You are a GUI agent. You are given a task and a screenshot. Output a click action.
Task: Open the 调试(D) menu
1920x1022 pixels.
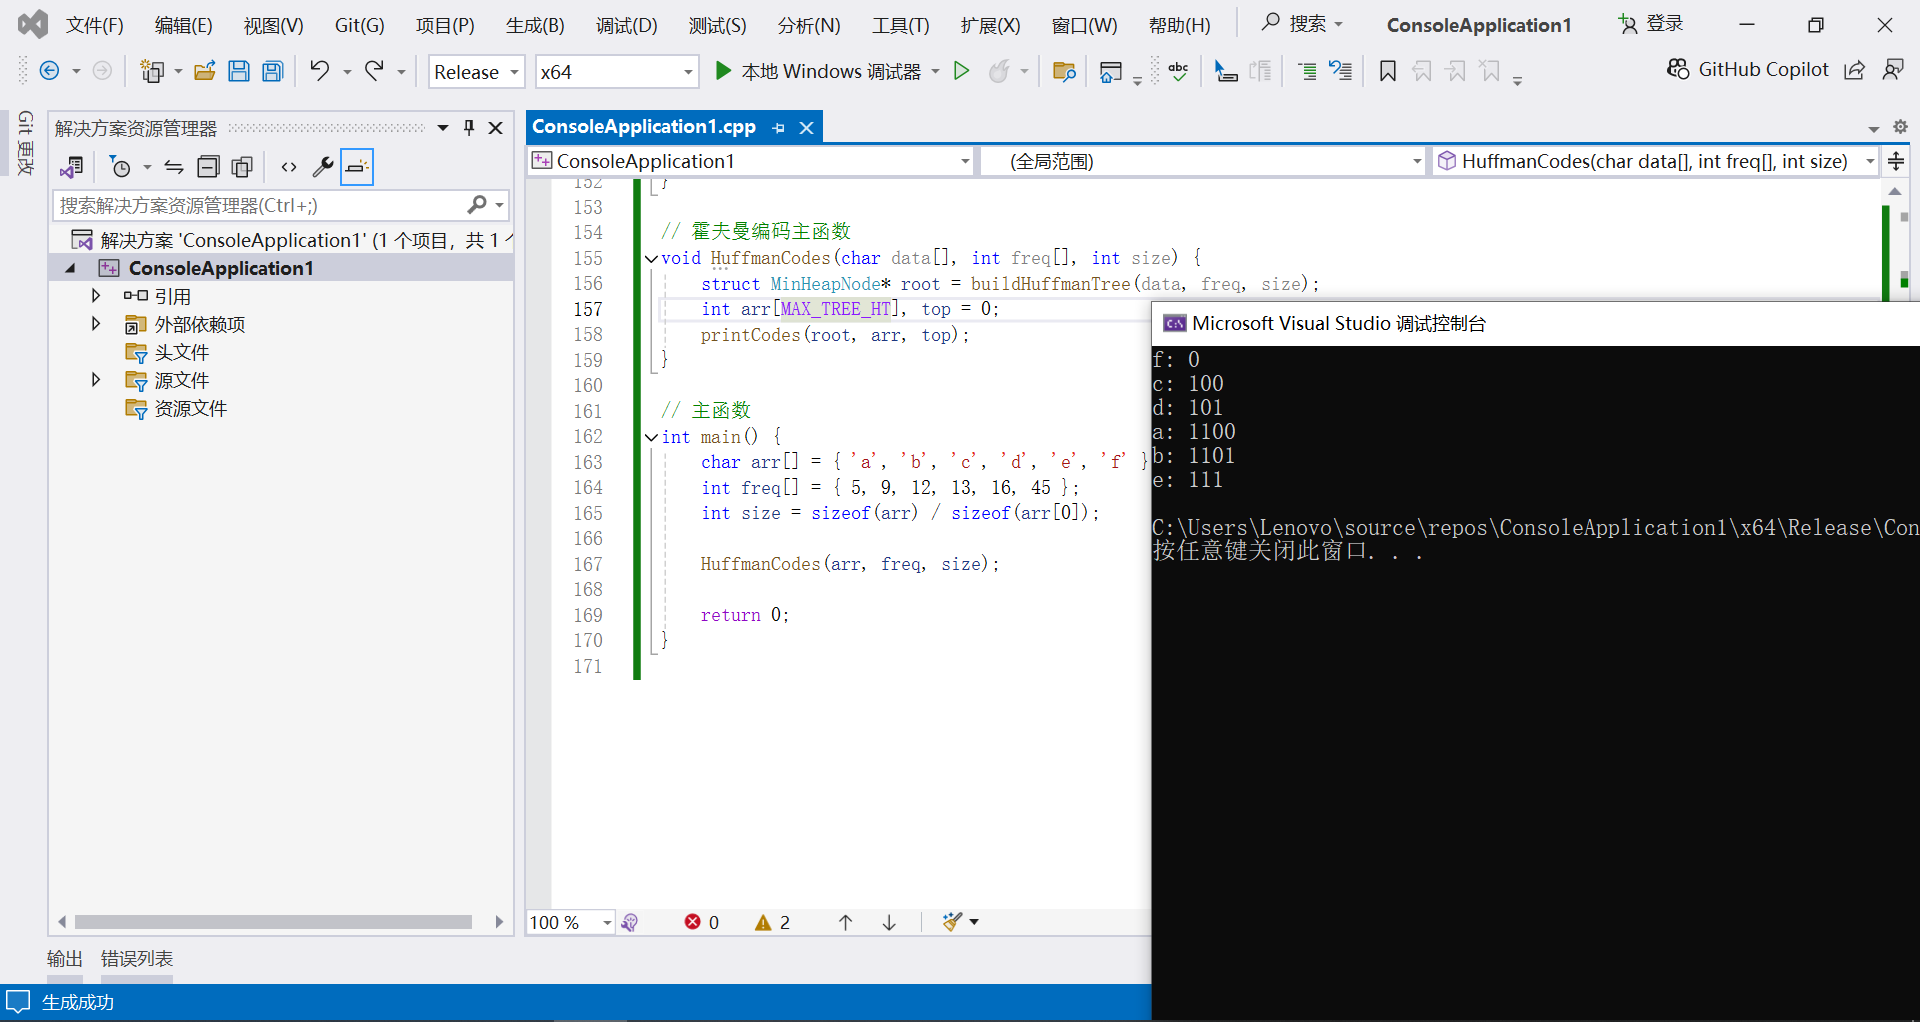click(x=626, y=25)
